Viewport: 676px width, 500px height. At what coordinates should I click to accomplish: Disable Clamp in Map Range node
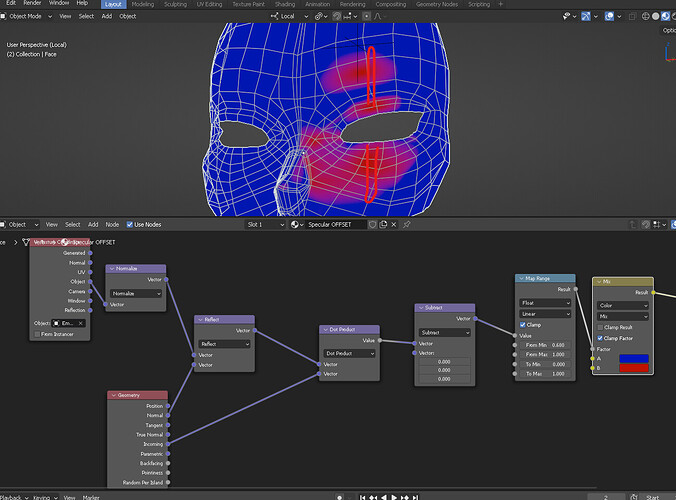[x=523, y=325]
